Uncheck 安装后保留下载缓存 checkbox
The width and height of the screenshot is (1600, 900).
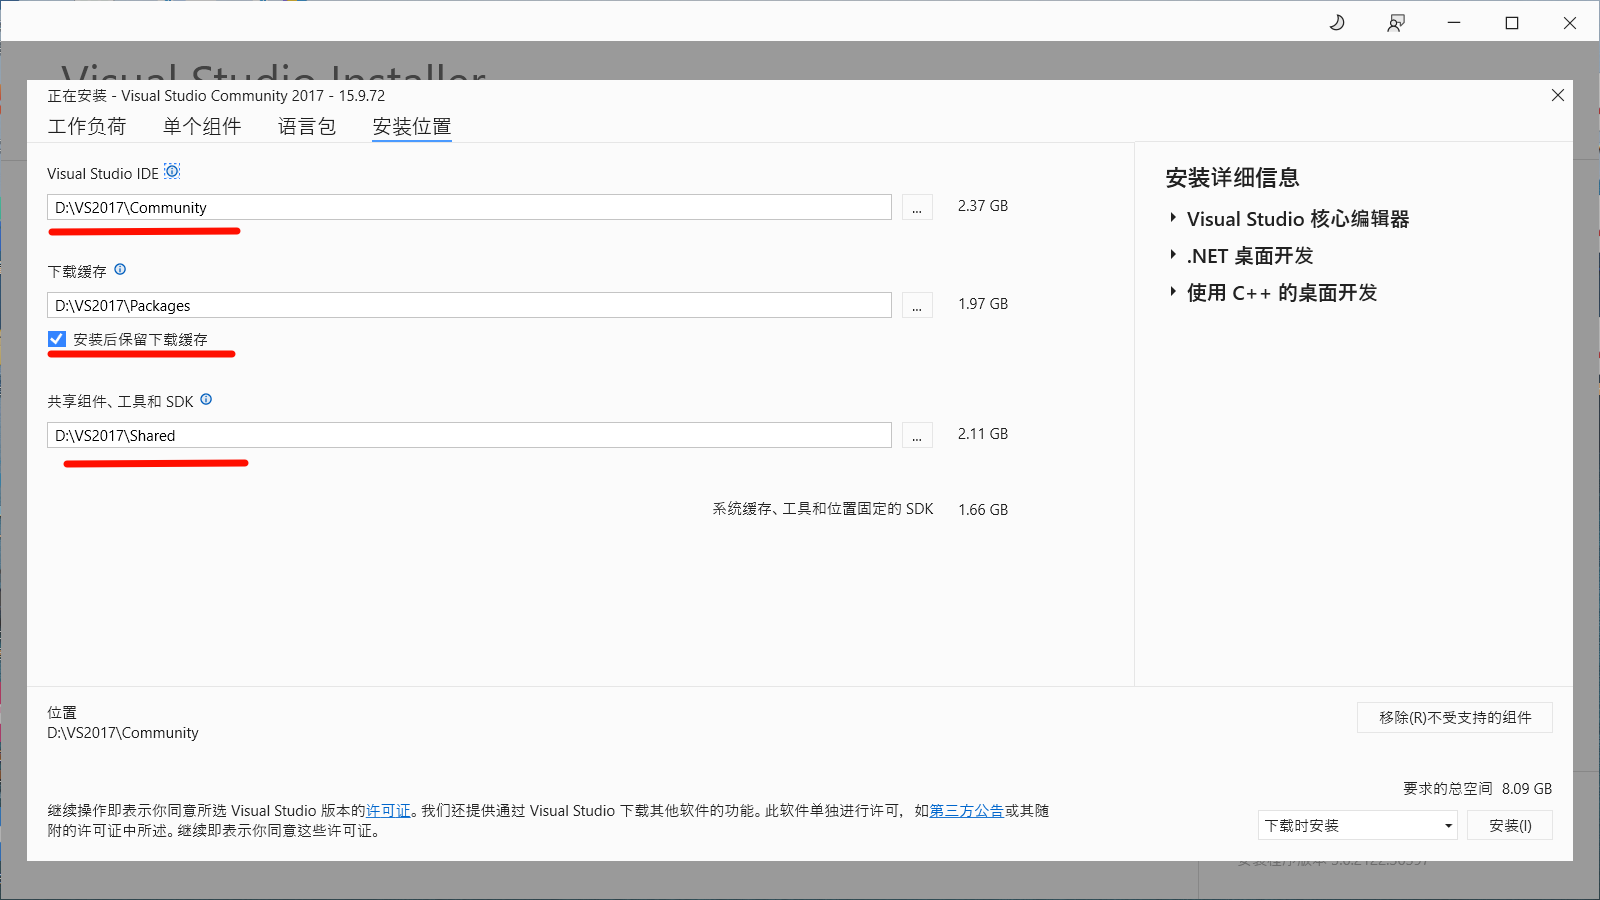[57, 339]
